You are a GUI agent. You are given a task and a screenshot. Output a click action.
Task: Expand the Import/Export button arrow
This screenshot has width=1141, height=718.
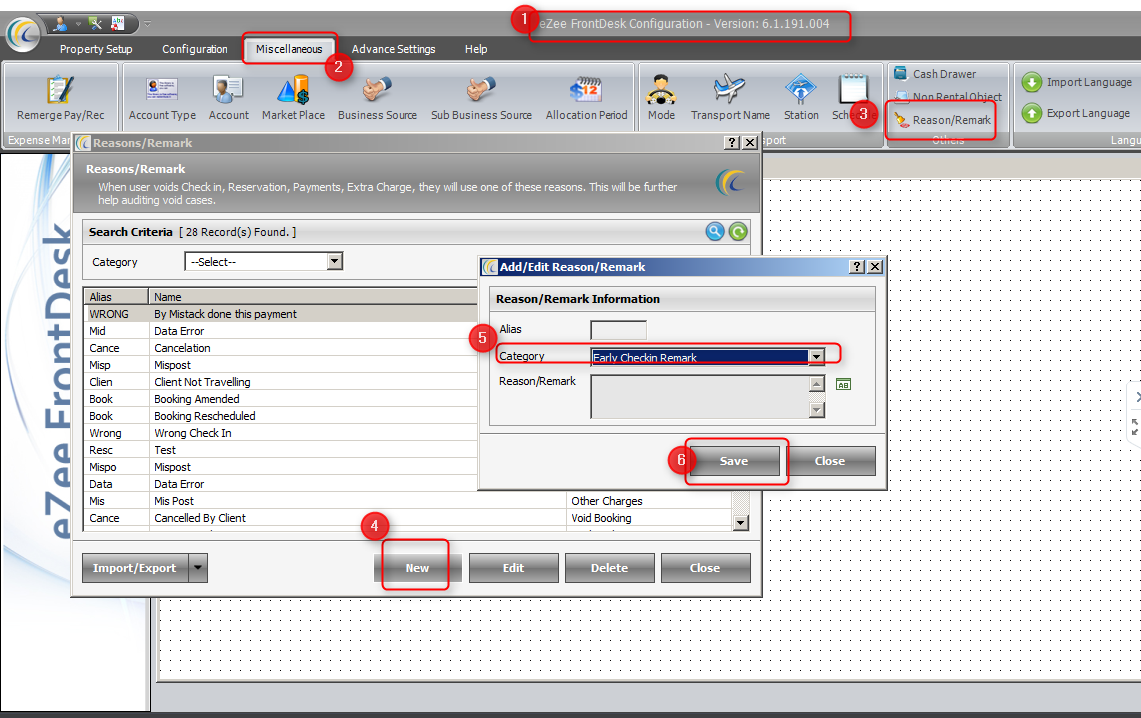[x=198, y=567]
